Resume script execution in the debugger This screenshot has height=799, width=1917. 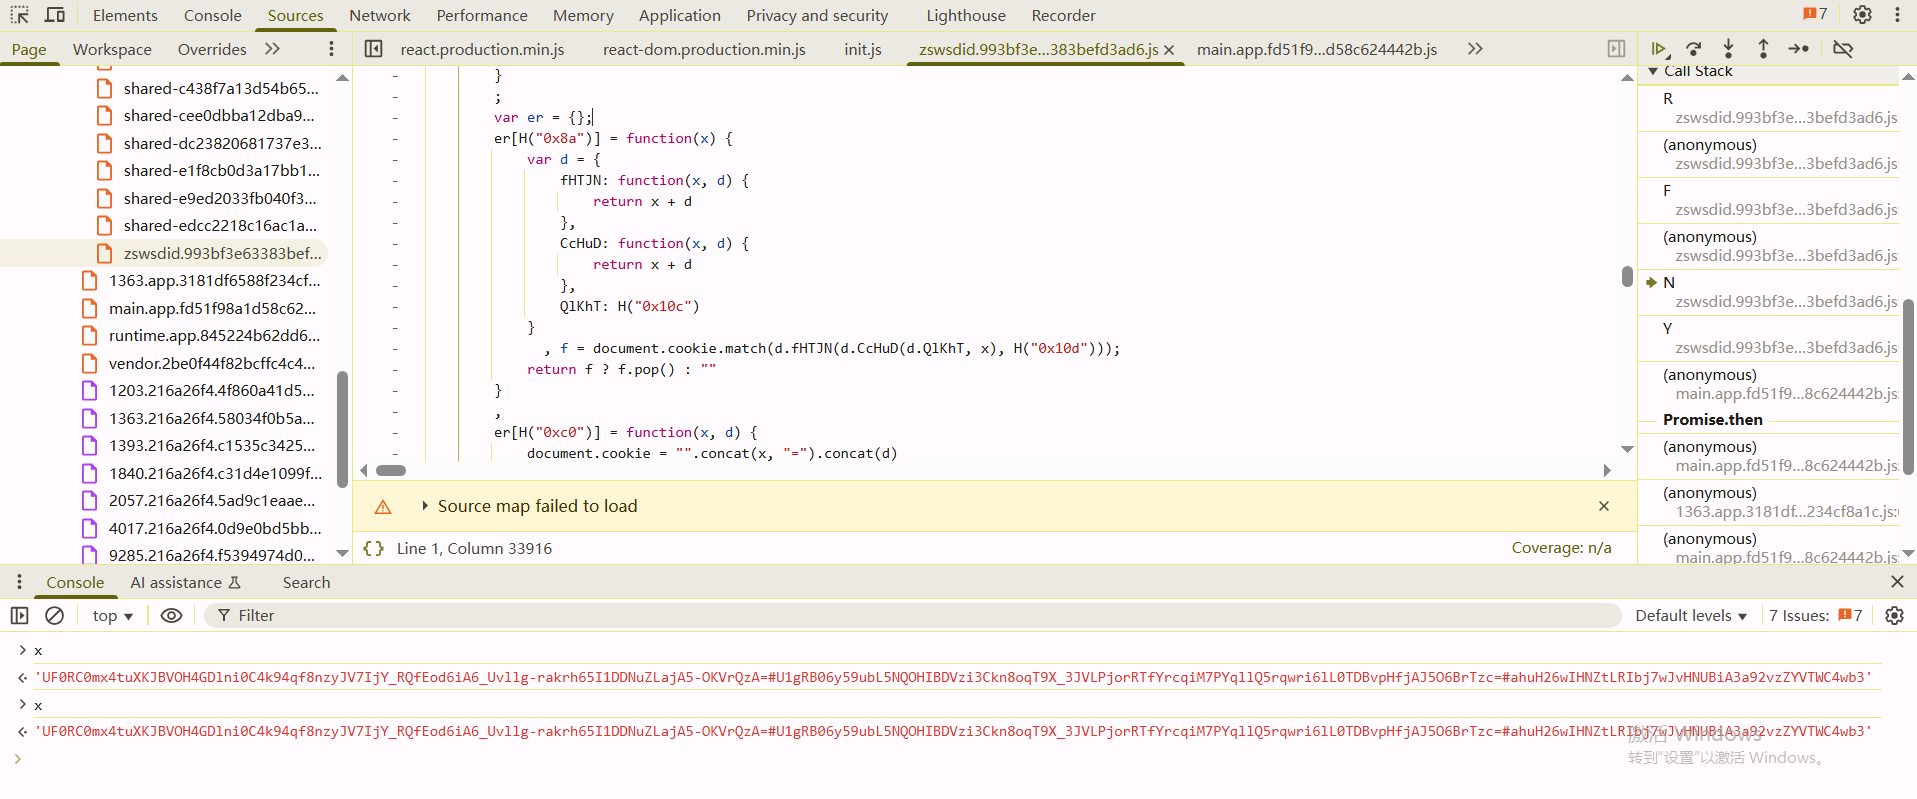1658,49
